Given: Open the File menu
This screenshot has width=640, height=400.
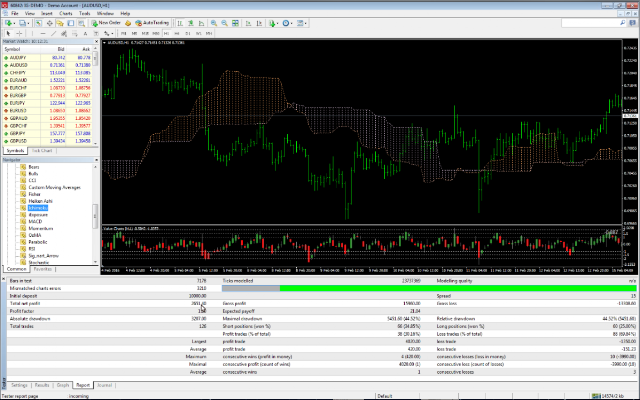Looking at the screenshot, I should (x=15, y=13).
